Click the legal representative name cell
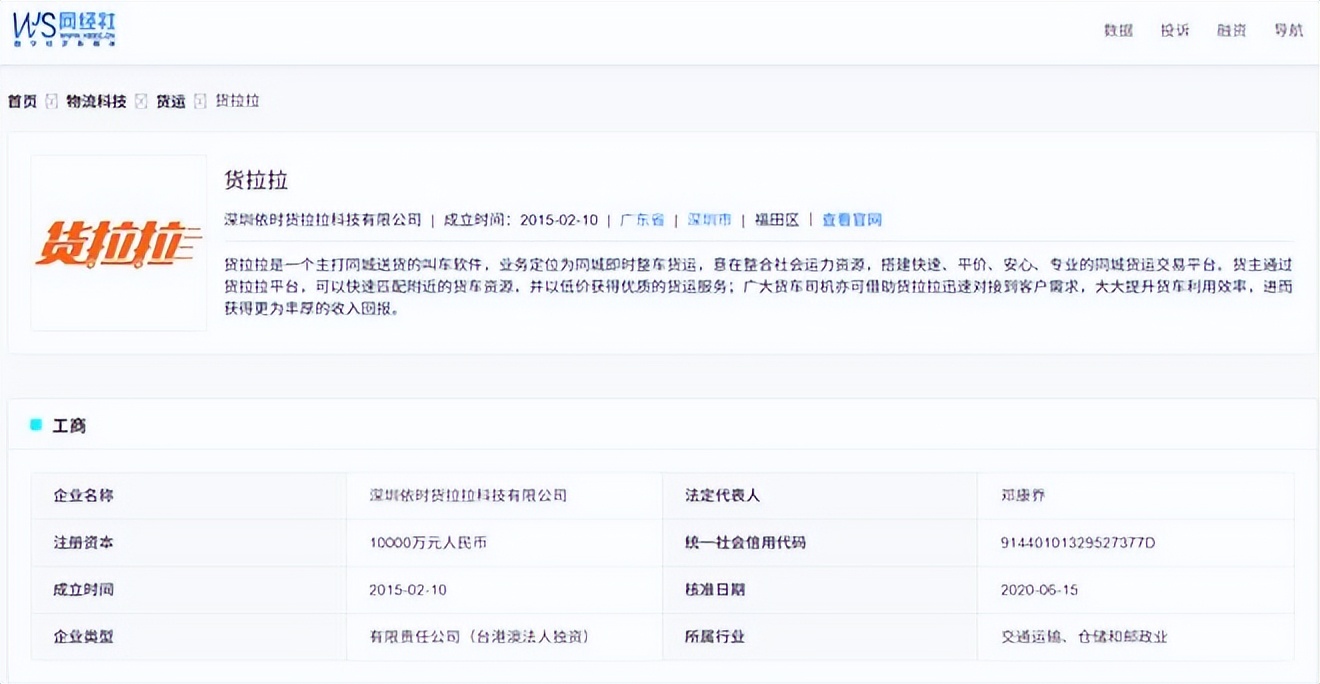This screenshot has width=1320, height=684. click(1135, 496)
